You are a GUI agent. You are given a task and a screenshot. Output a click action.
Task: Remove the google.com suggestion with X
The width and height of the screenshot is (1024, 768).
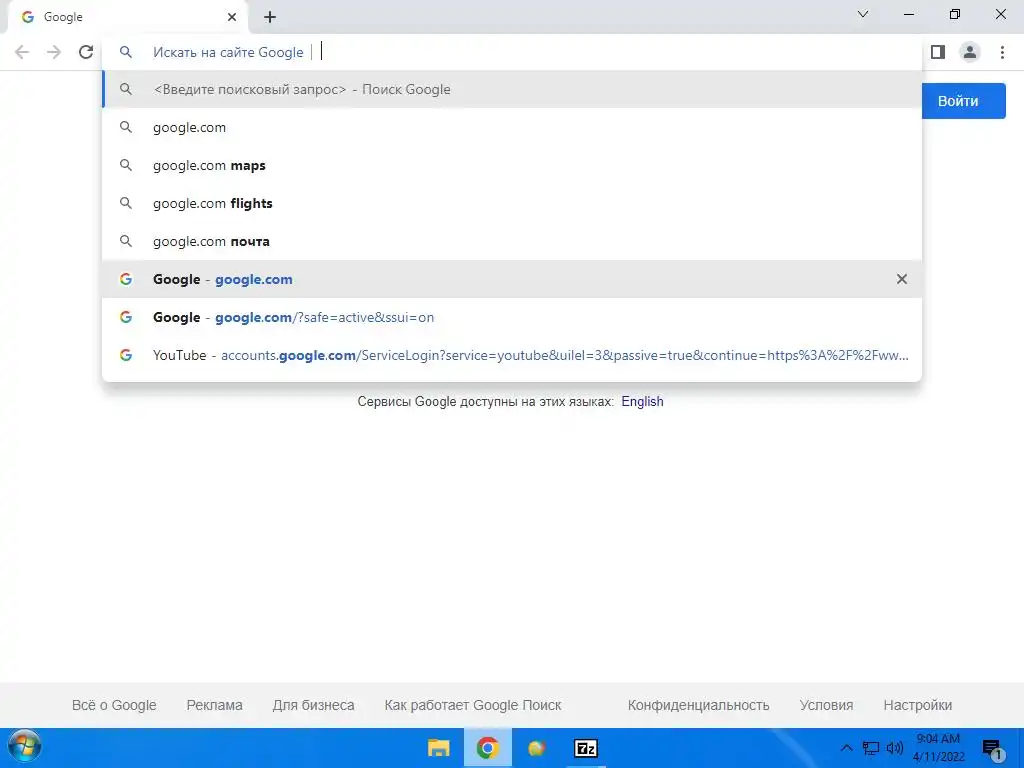(902, 279)
